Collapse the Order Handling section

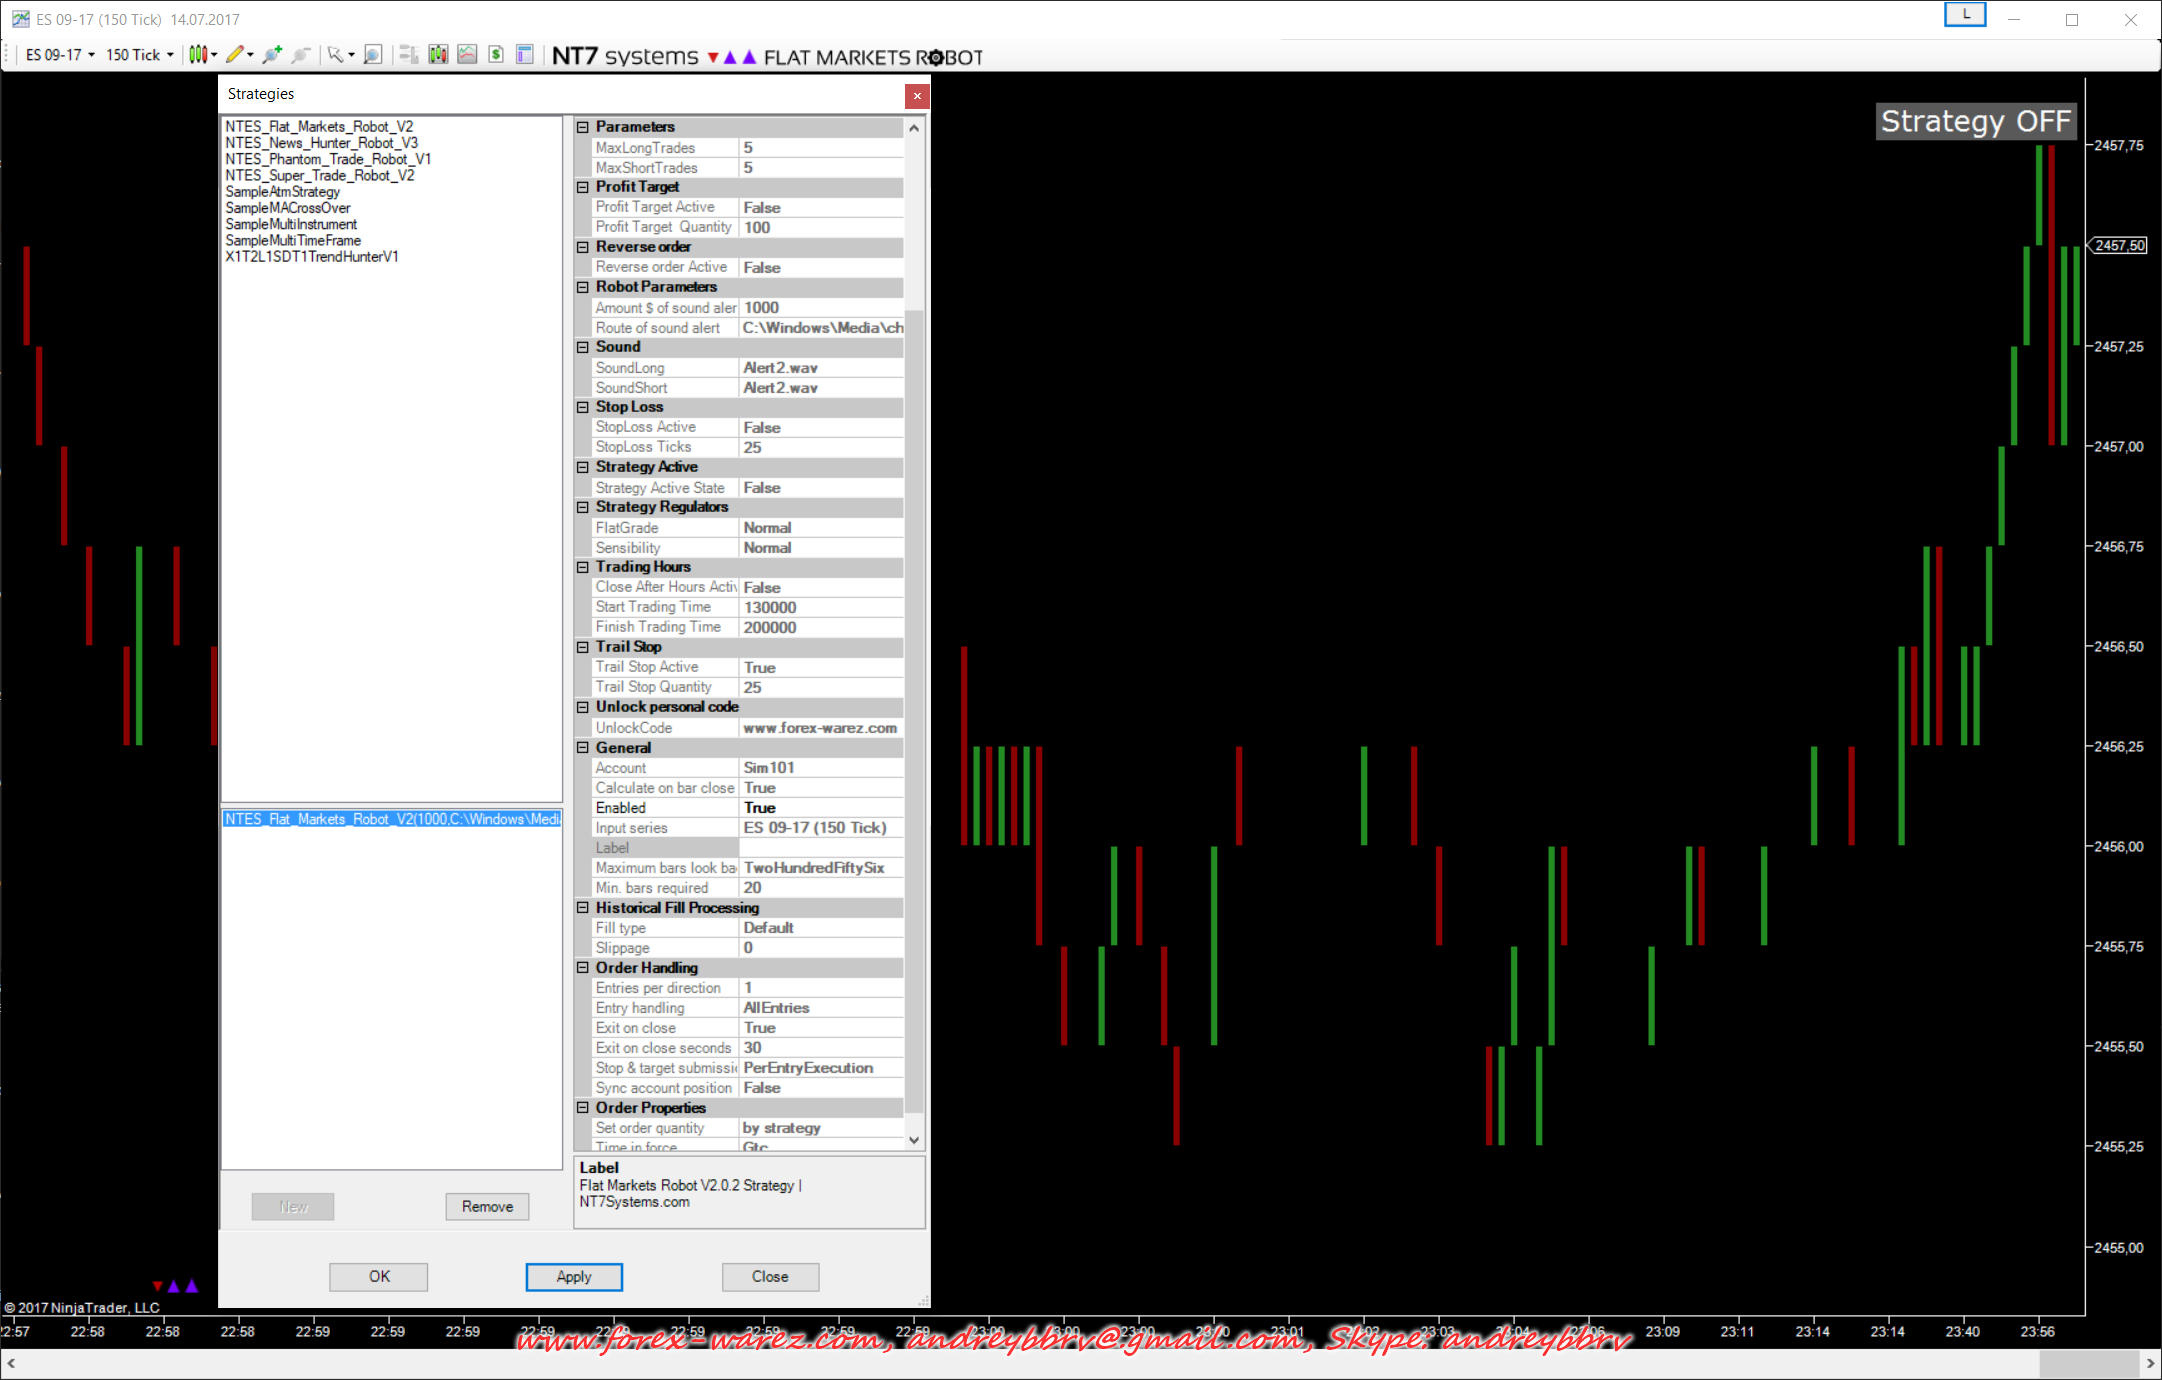pos(583,968)
